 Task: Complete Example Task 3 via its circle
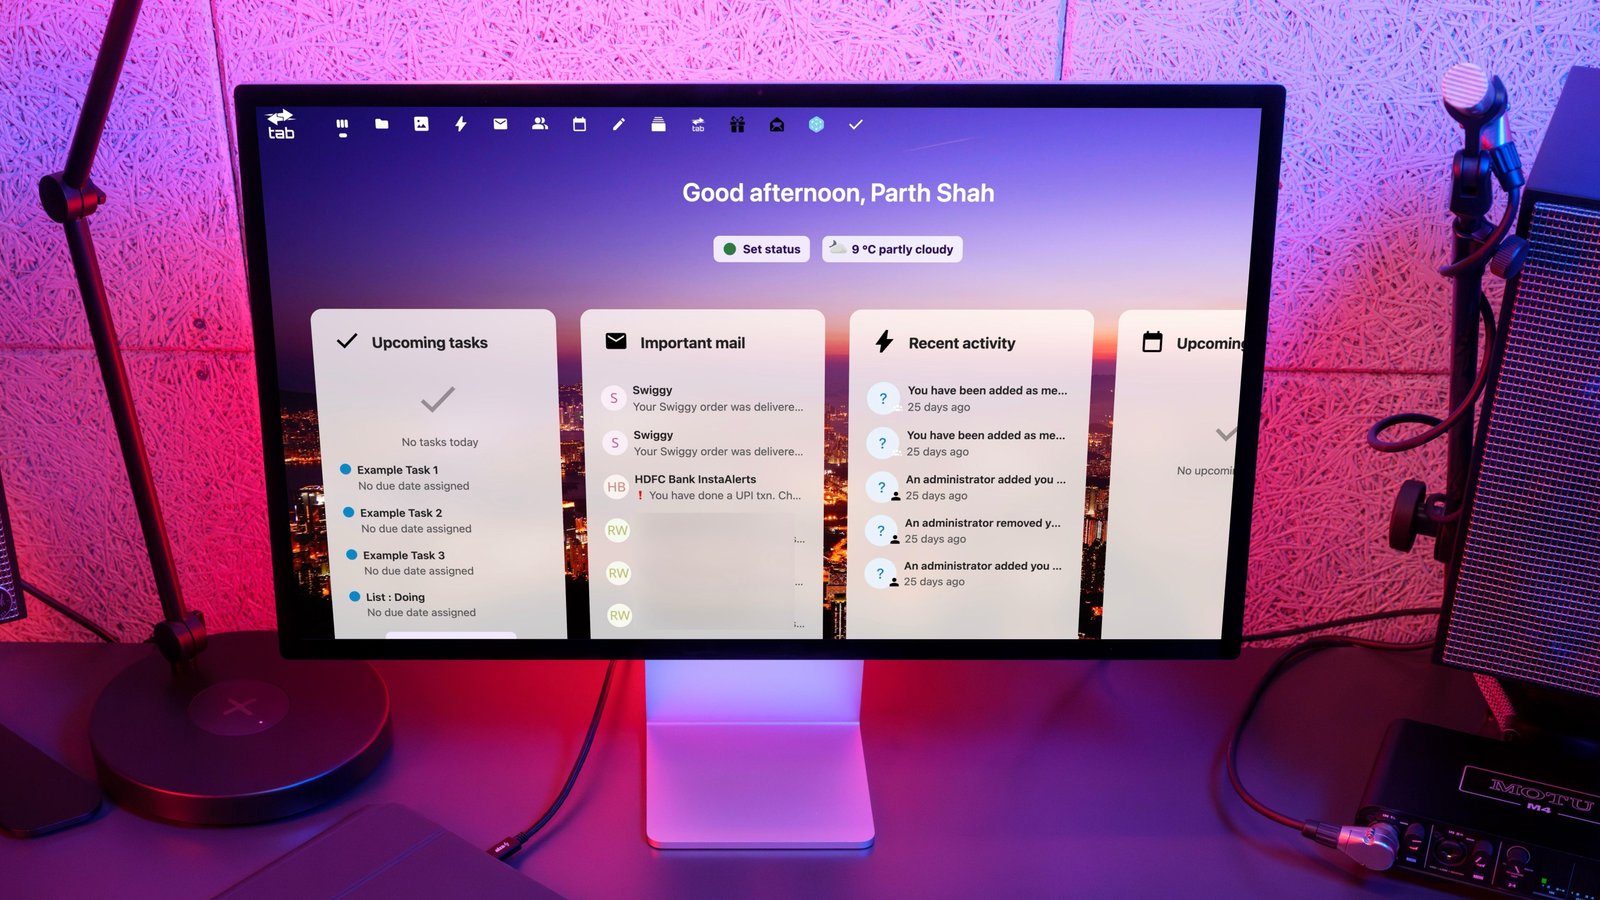[x=351, y=554]
